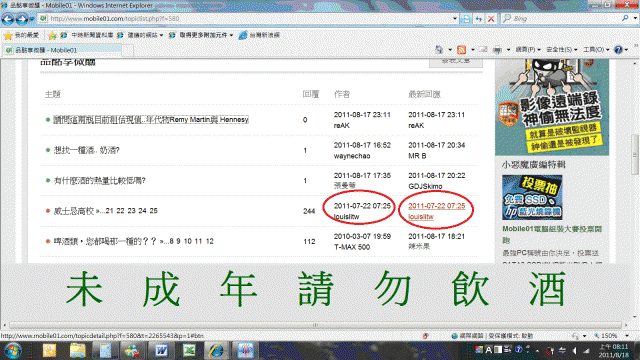Open the 安全性(S) Safety menu
The width and height of the screenshot is (640, 360).
[x=562, y=50]
